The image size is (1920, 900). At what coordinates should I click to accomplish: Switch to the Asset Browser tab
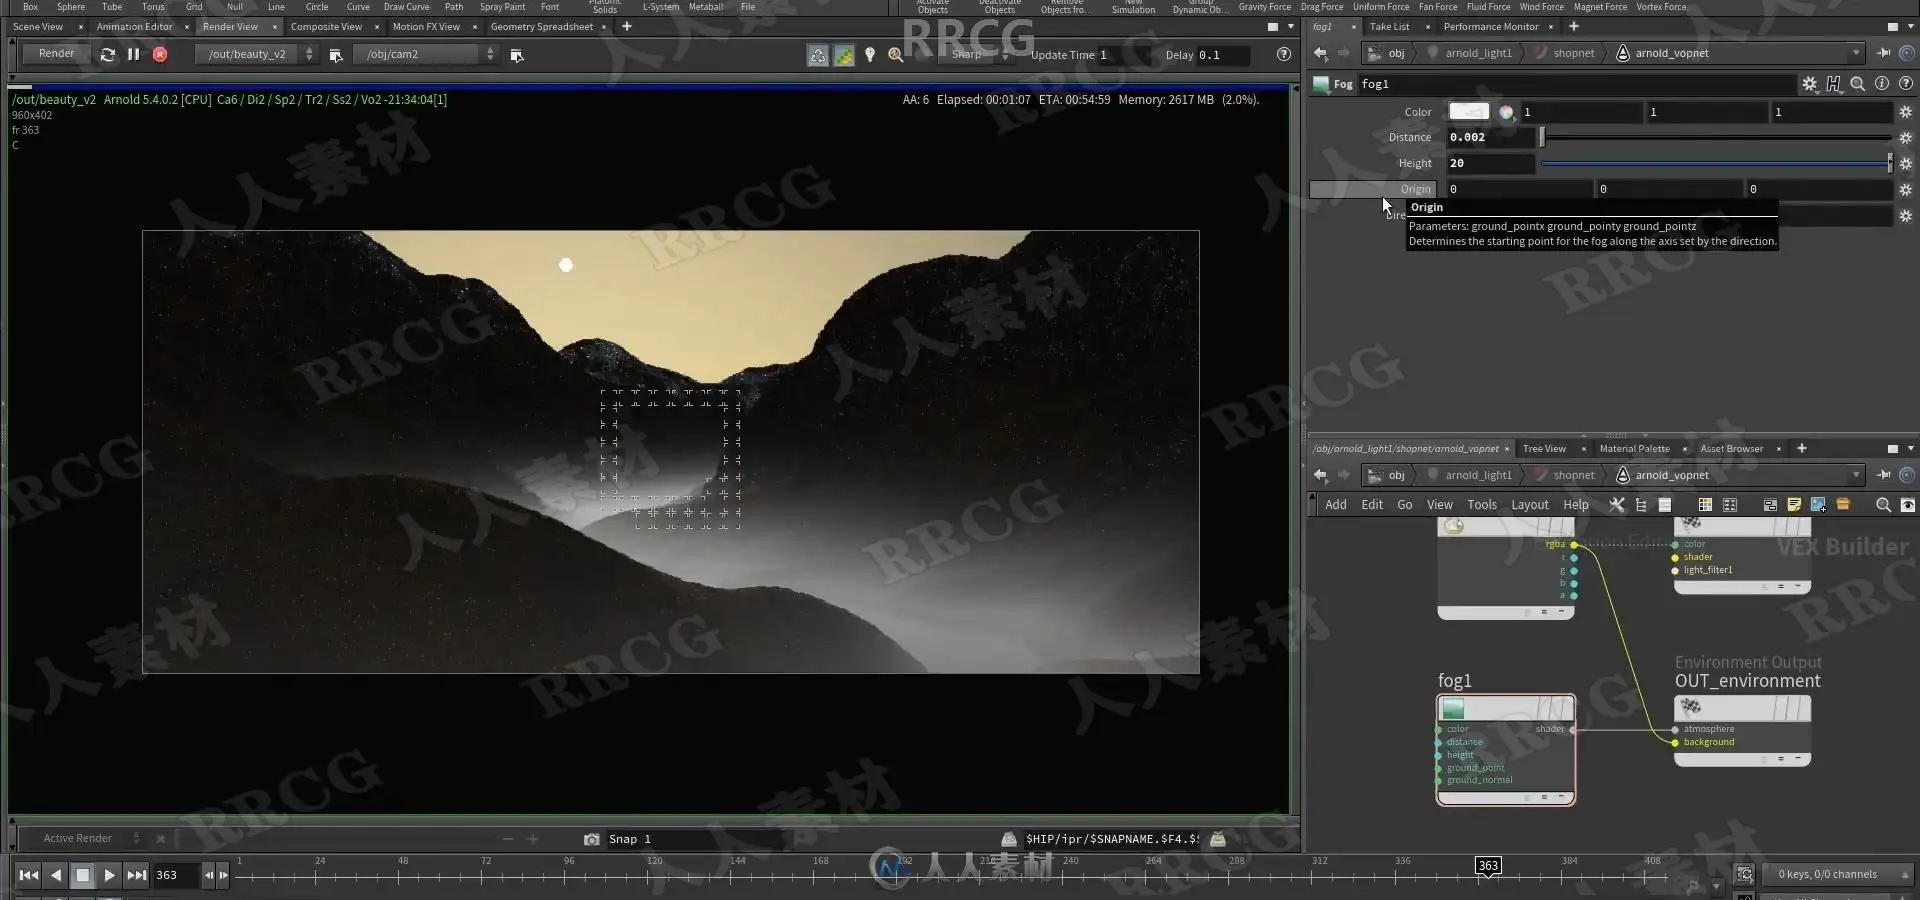(1731, 449)
